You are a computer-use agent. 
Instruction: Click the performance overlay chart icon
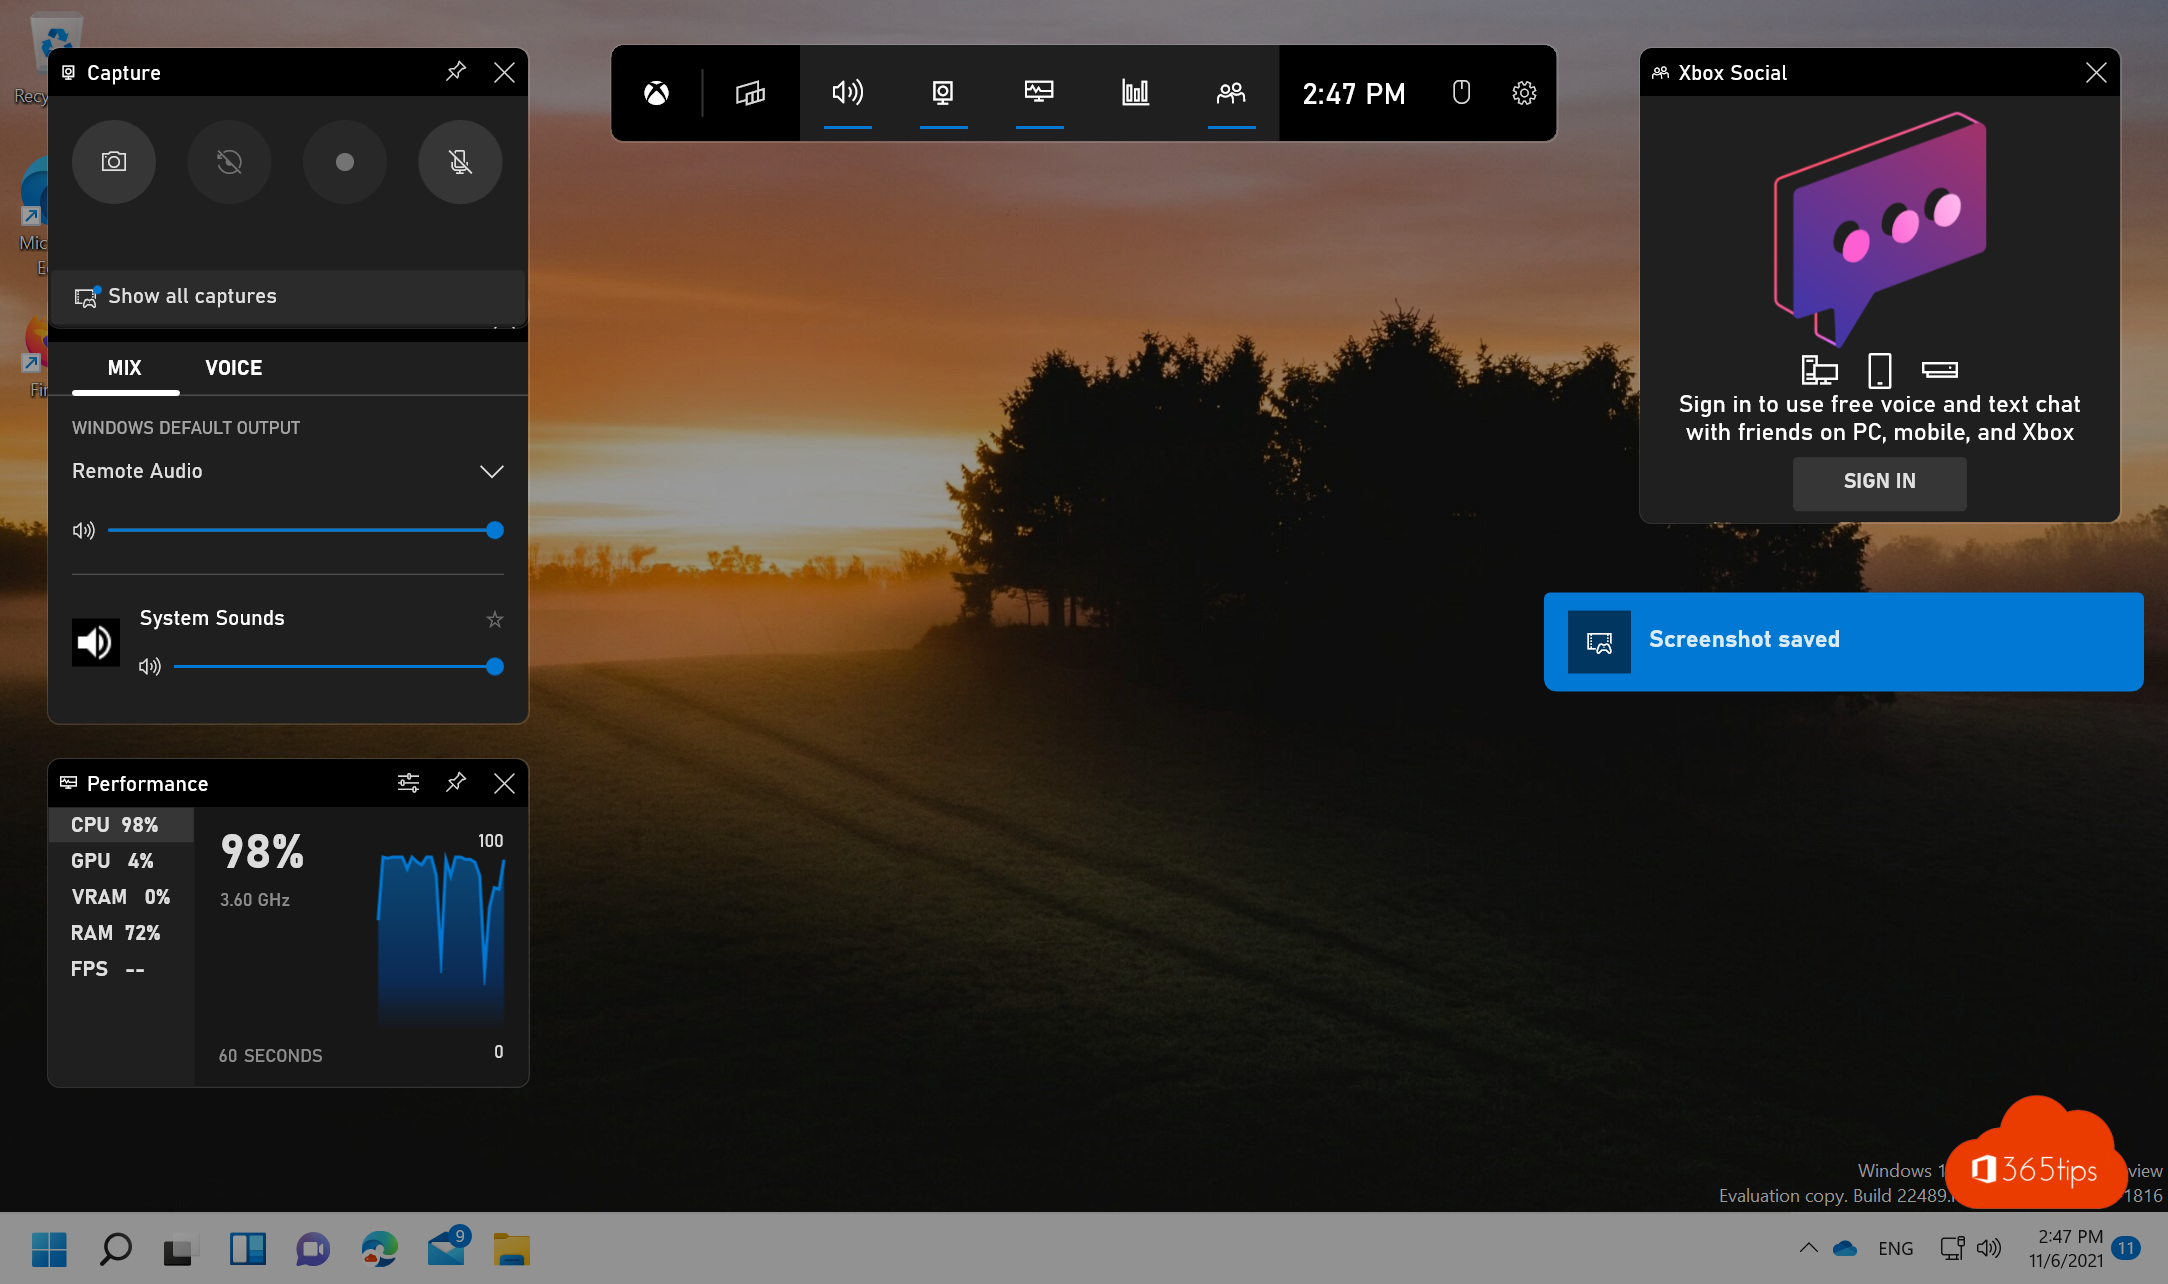coord(1135,93)
